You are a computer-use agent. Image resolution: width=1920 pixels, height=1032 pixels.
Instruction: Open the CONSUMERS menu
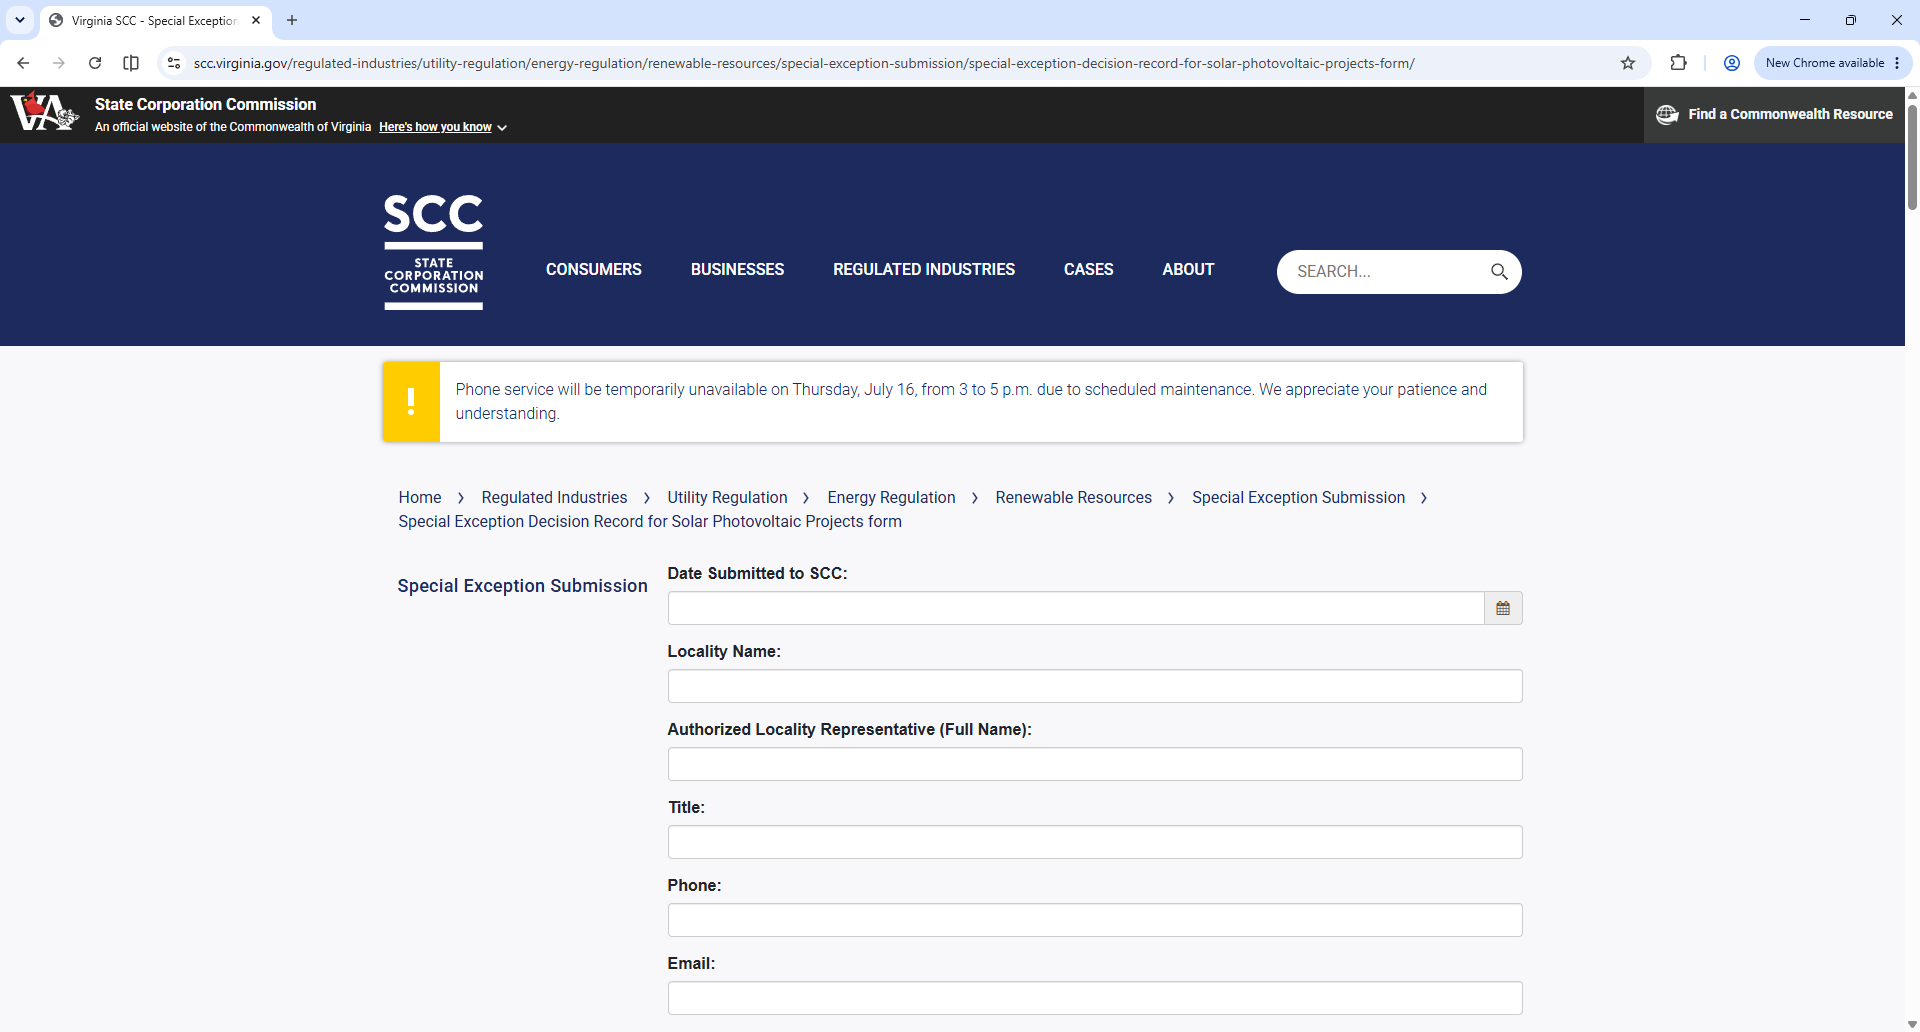point(594,269)
